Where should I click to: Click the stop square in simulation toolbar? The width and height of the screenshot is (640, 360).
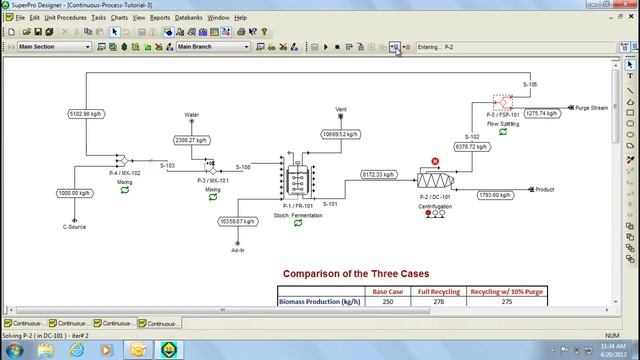(337, 47)
